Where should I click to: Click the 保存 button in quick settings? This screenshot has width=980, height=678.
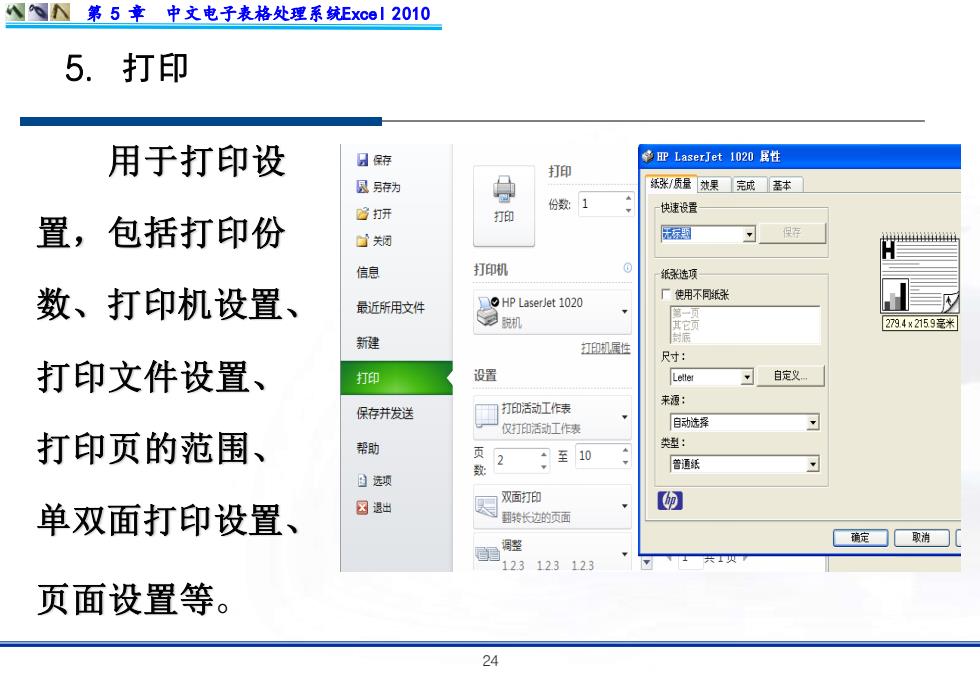[792, 232]
